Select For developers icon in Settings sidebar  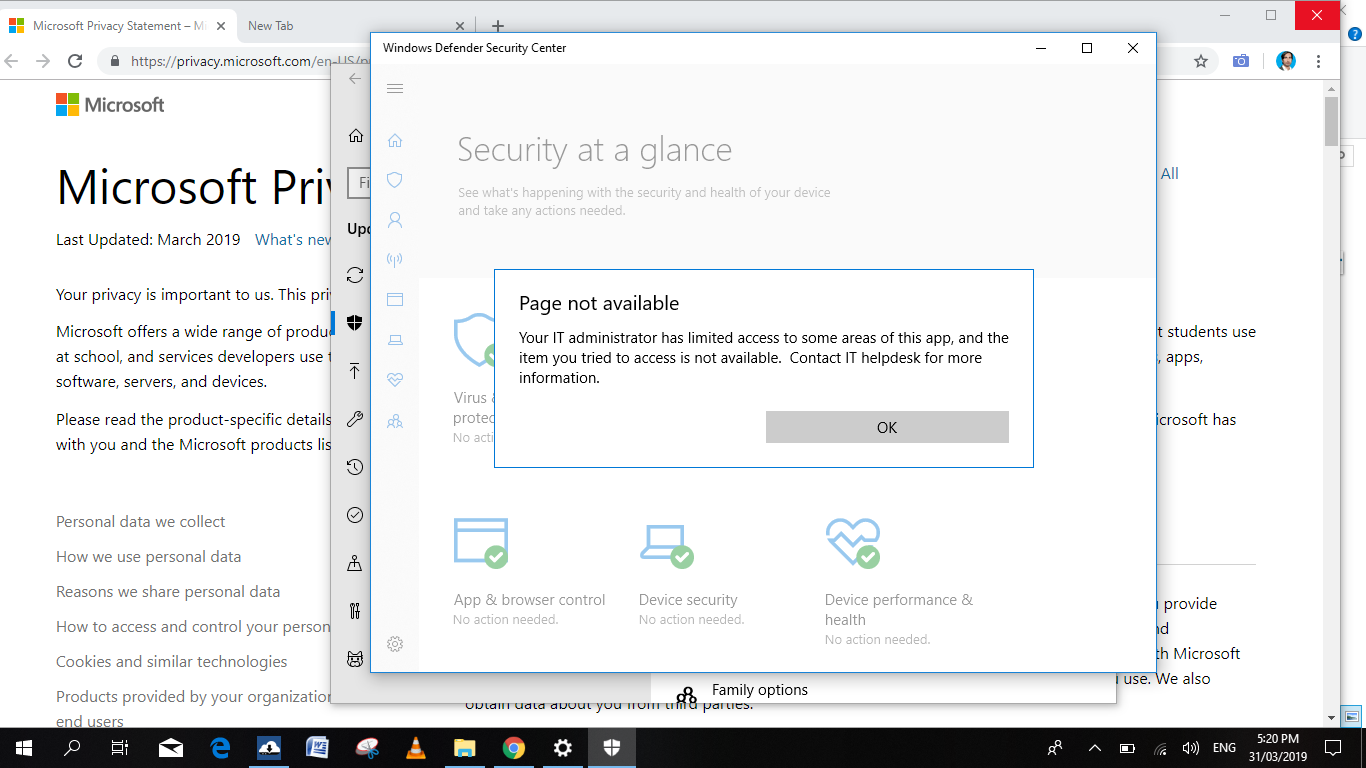click(355, 611)
